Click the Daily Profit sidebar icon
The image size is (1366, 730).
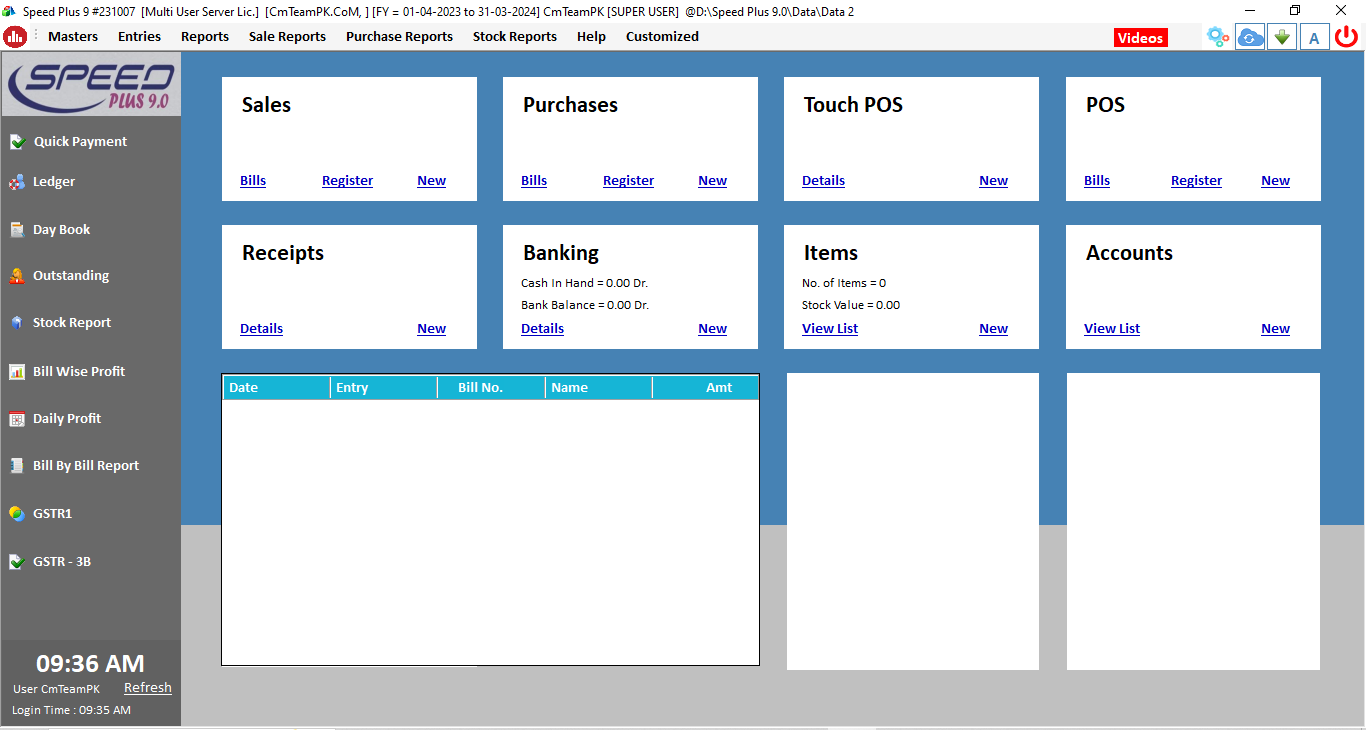coord(17,419)
